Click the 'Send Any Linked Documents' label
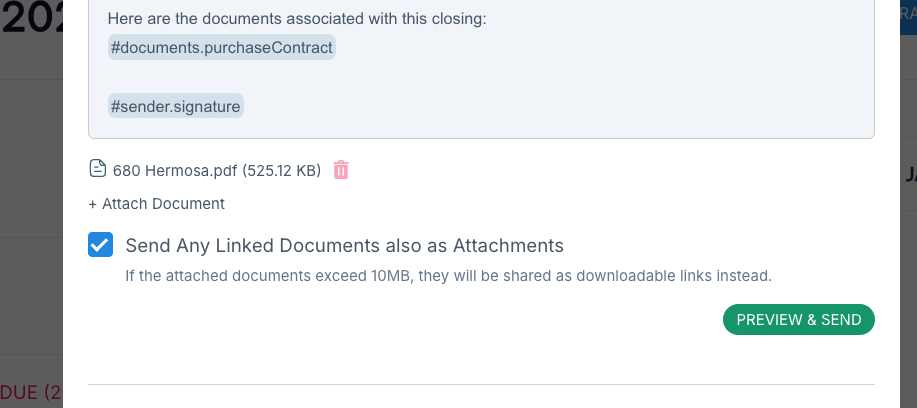Image resolution: width=917 pixels, height=408 pixels. (x=344, y=245)
